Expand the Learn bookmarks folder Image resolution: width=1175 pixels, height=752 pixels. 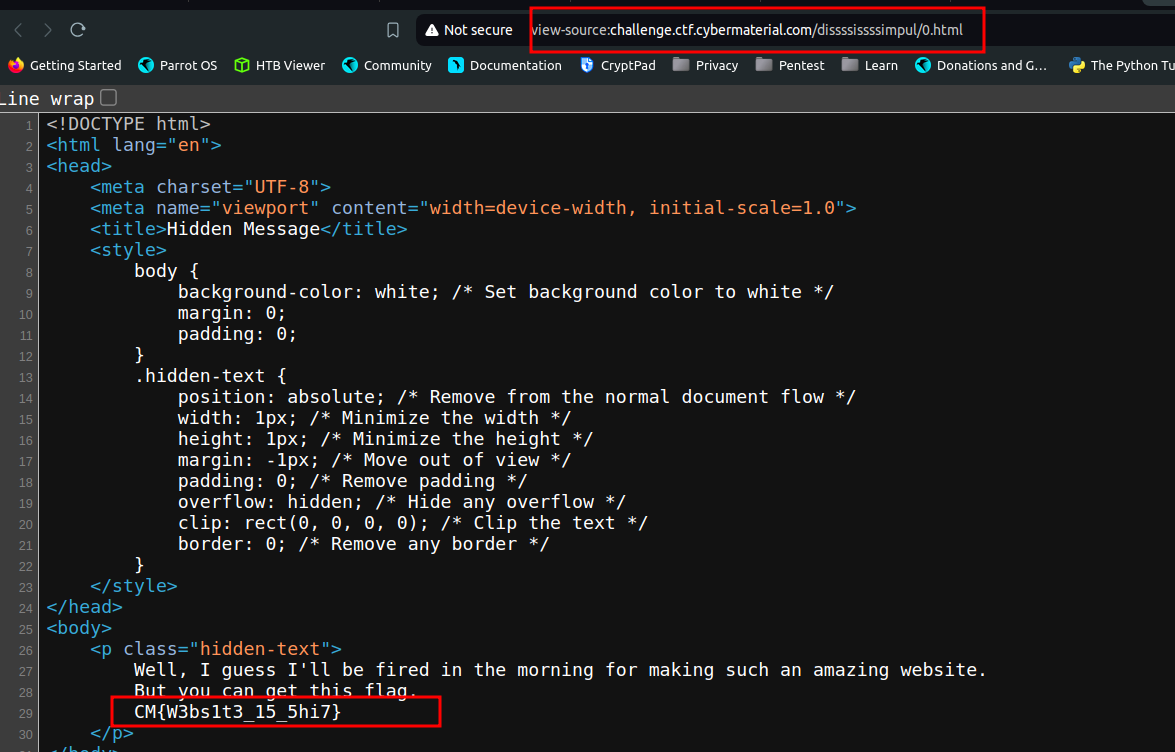[x=870, y=65]
